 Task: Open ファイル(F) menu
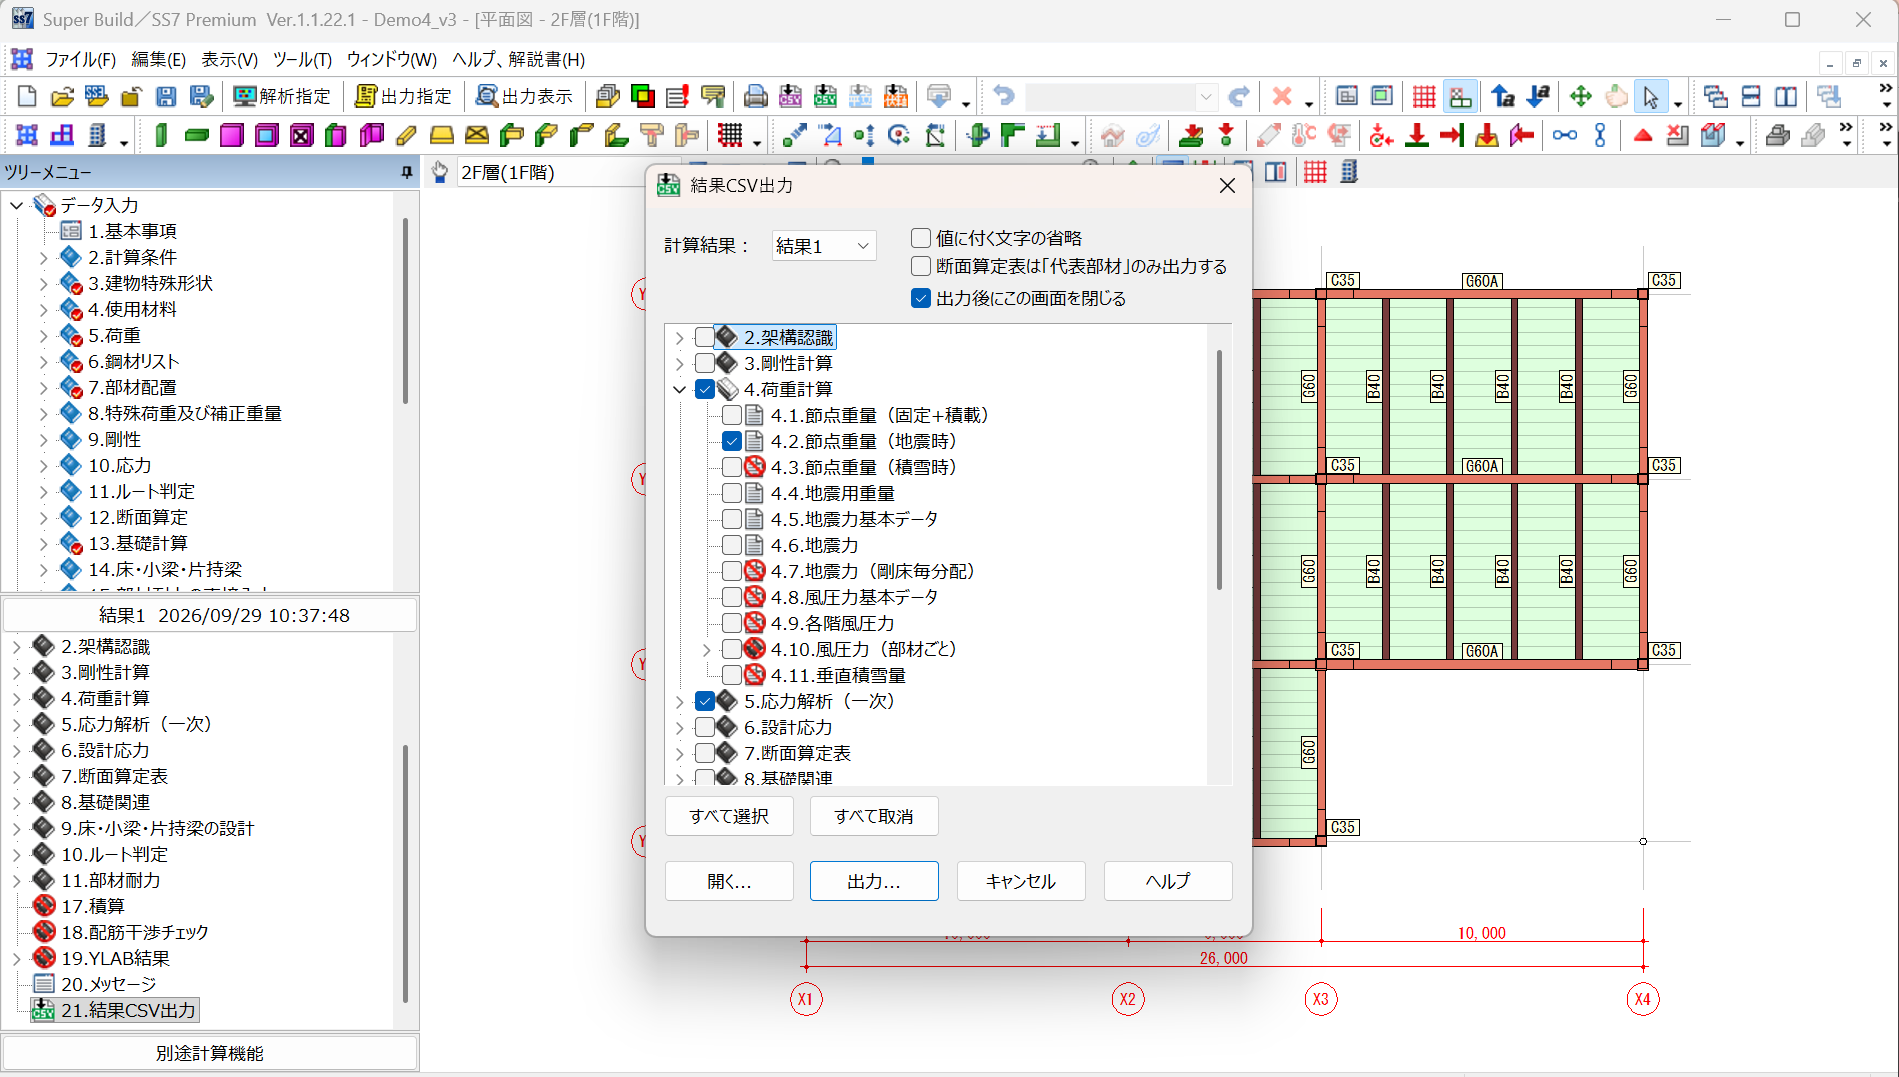point(81,59)
